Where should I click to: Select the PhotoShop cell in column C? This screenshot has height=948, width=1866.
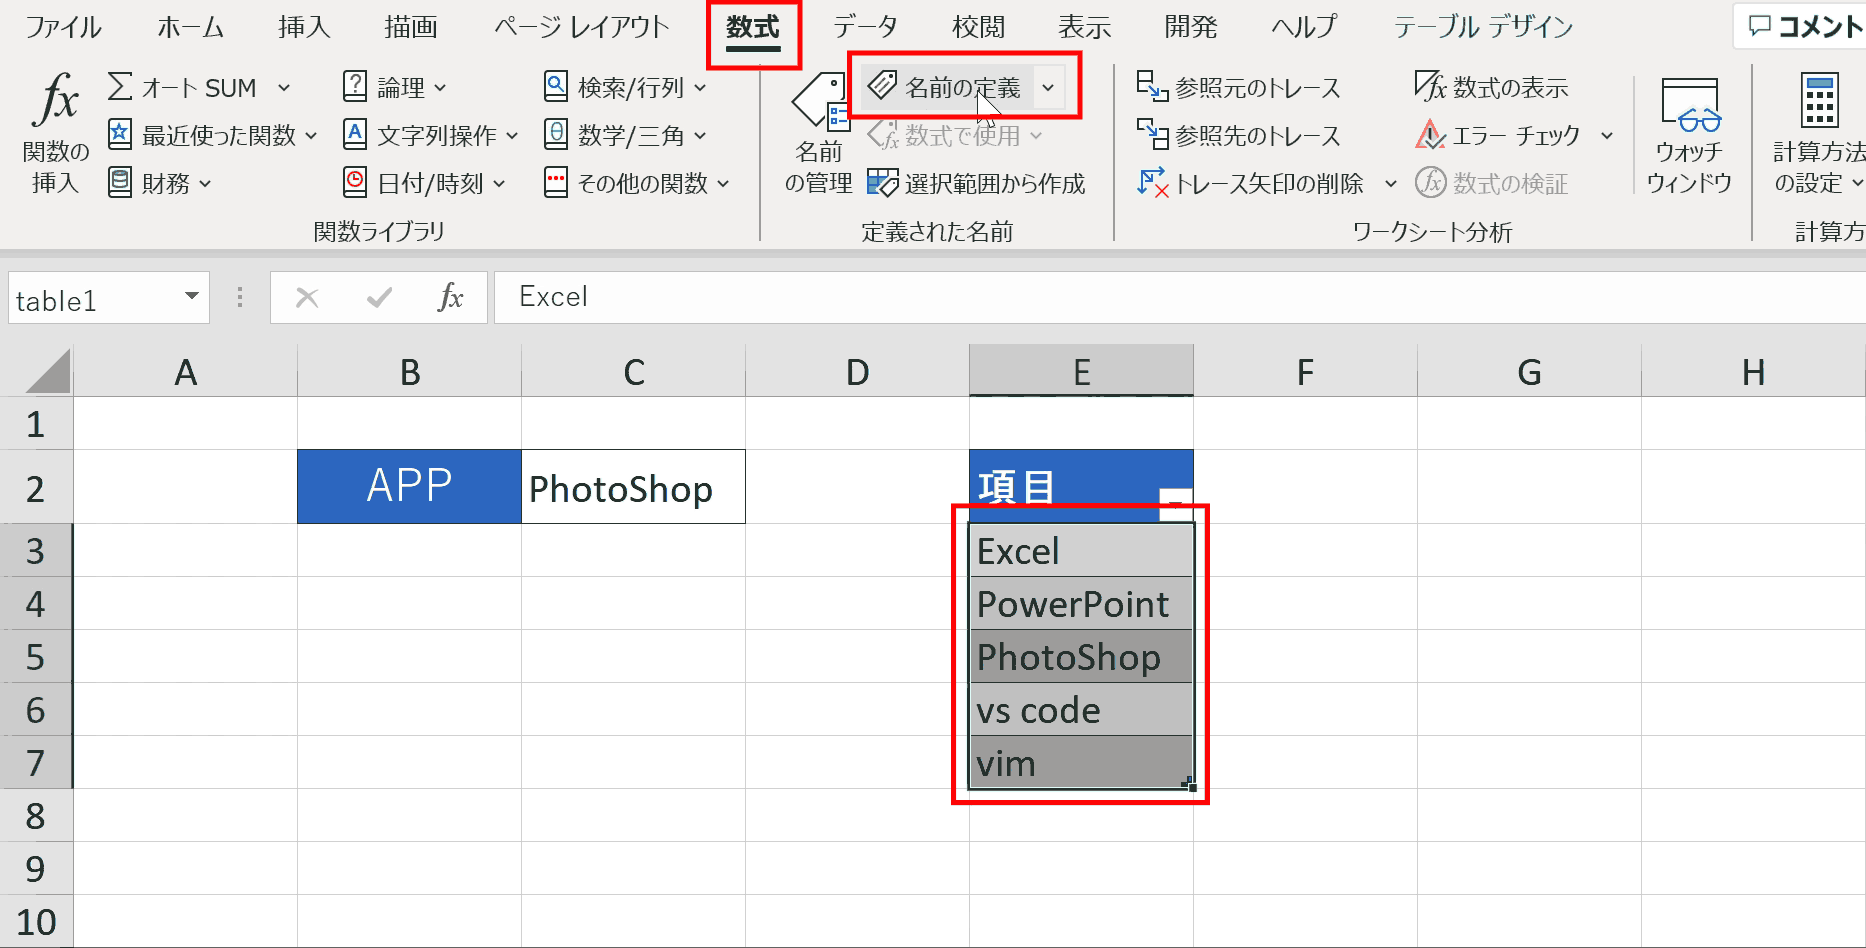point(633,486)
